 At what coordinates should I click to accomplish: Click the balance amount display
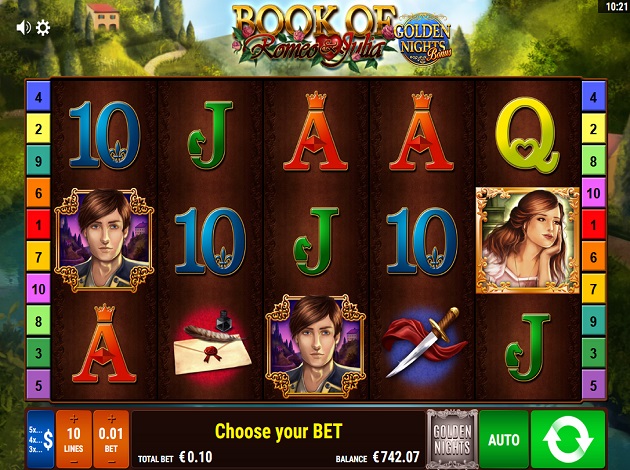point(396,457)
